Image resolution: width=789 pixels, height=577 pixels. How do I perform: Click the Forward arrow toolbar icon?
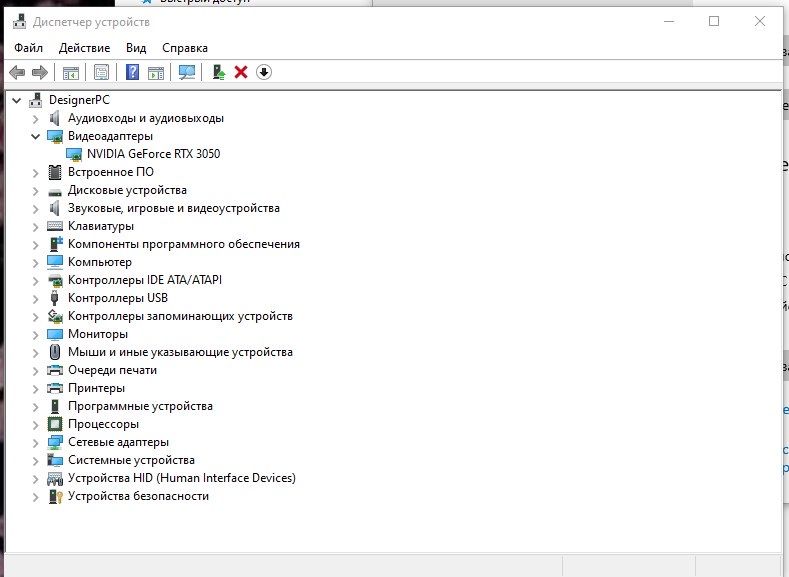click(x=40, y=72)
